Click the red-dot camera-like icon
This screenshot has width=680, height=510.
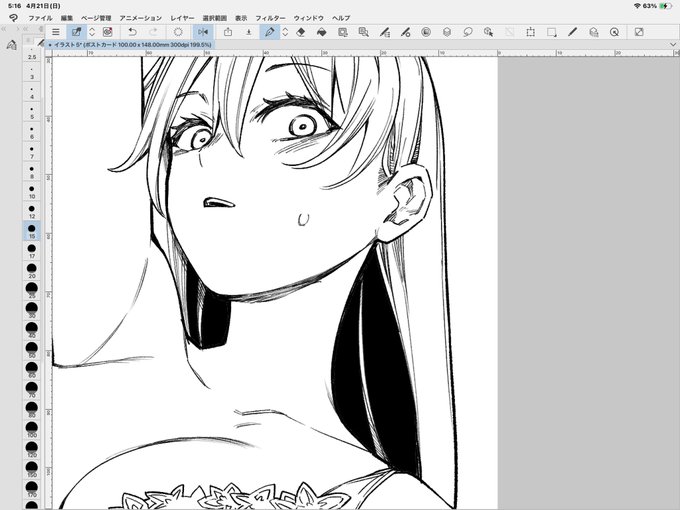tap(108, 32)
